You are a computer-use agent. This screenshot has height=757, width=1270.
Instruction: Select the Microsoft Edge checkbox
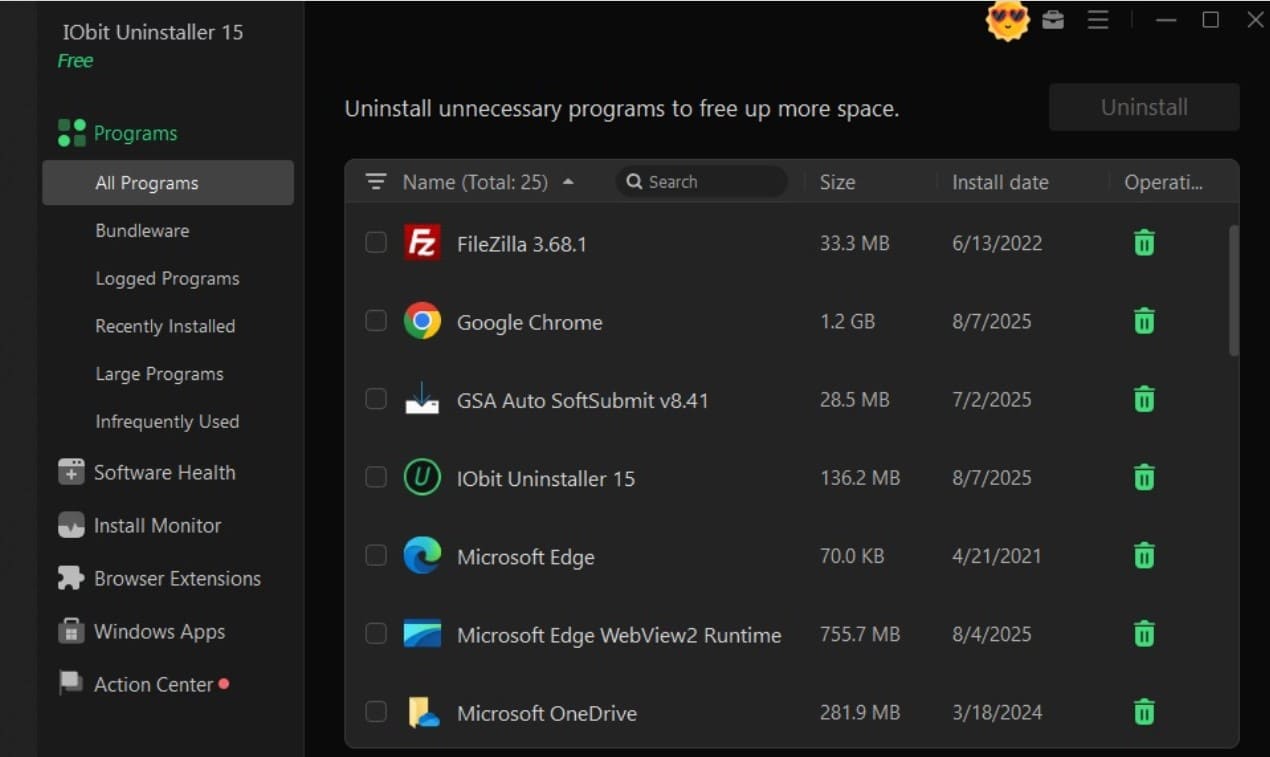pos(376,556)
